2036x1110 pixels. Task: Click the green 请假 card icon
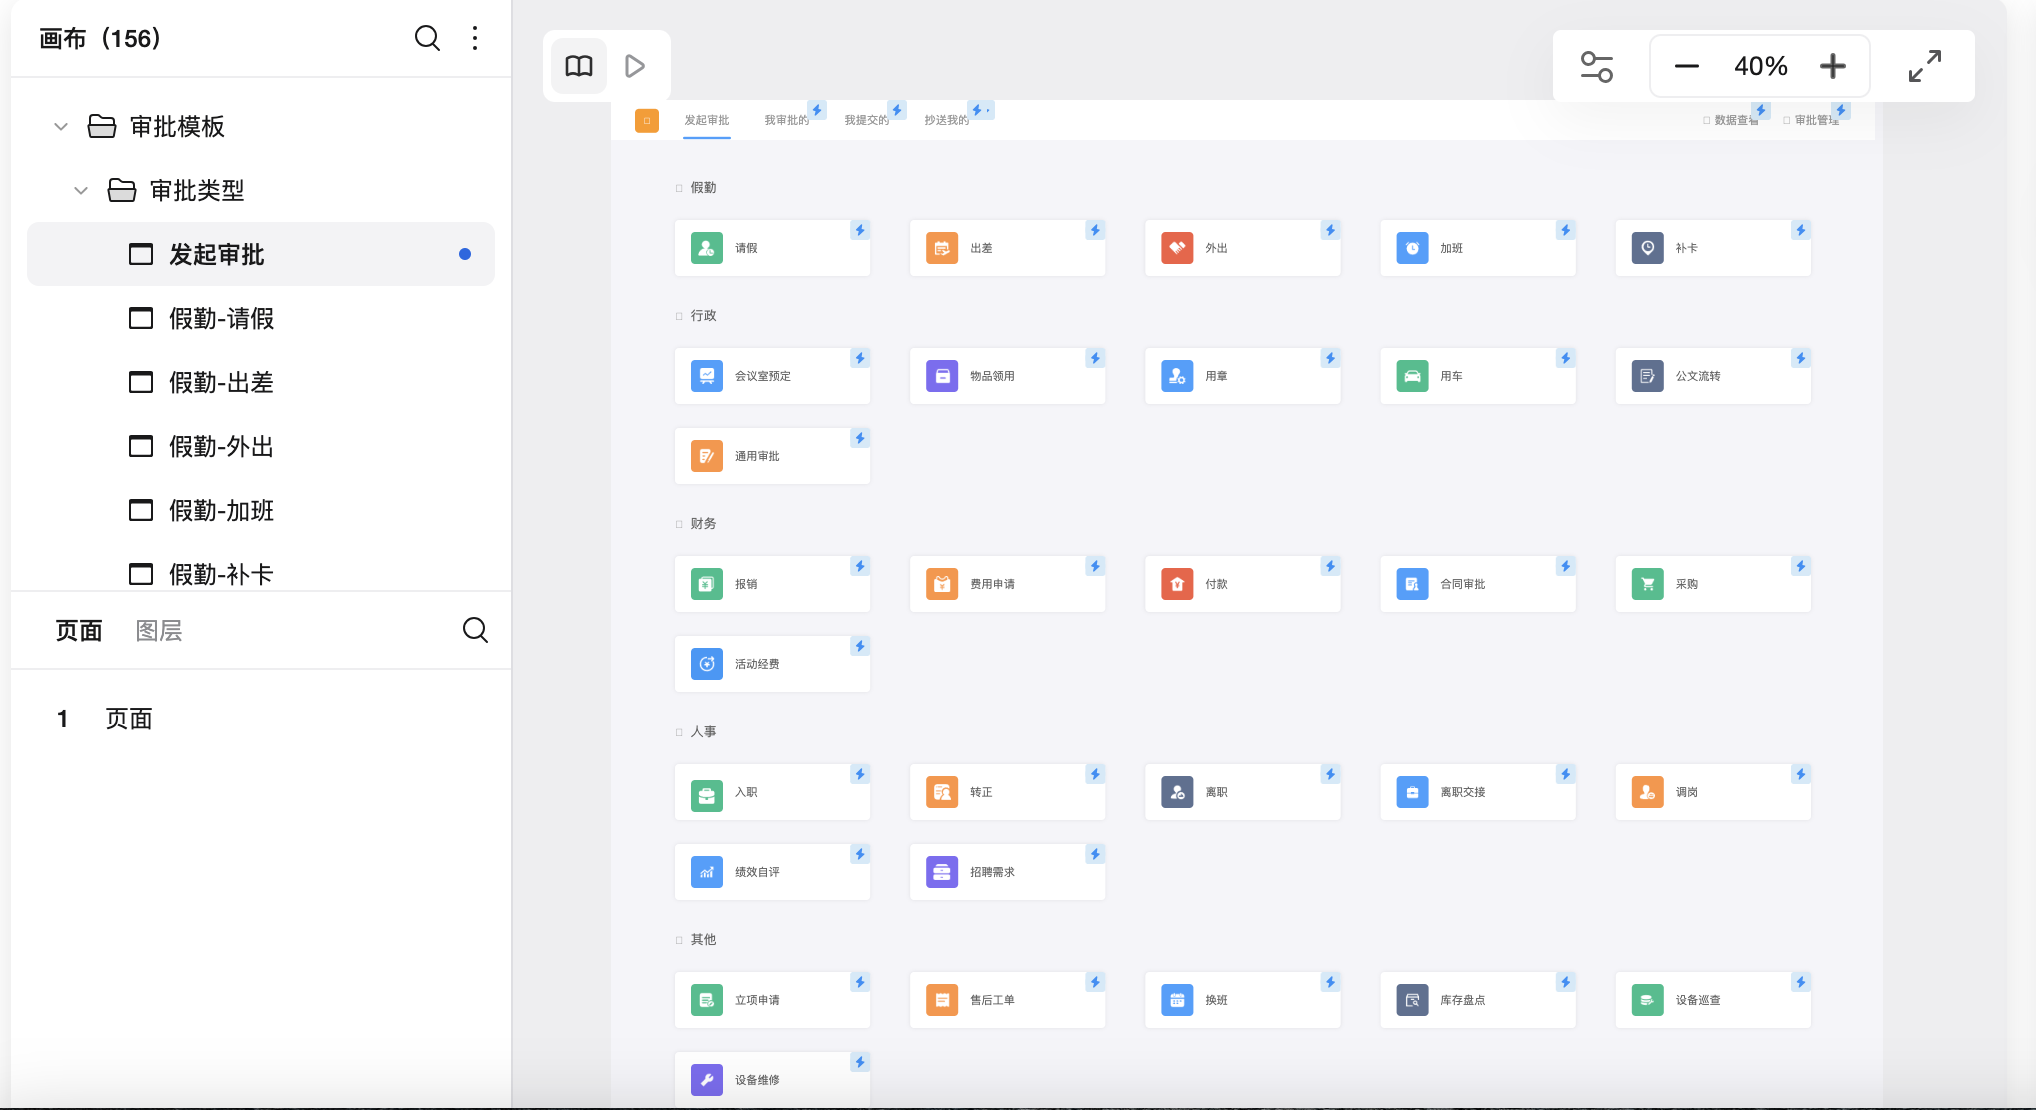pos(707,248)
